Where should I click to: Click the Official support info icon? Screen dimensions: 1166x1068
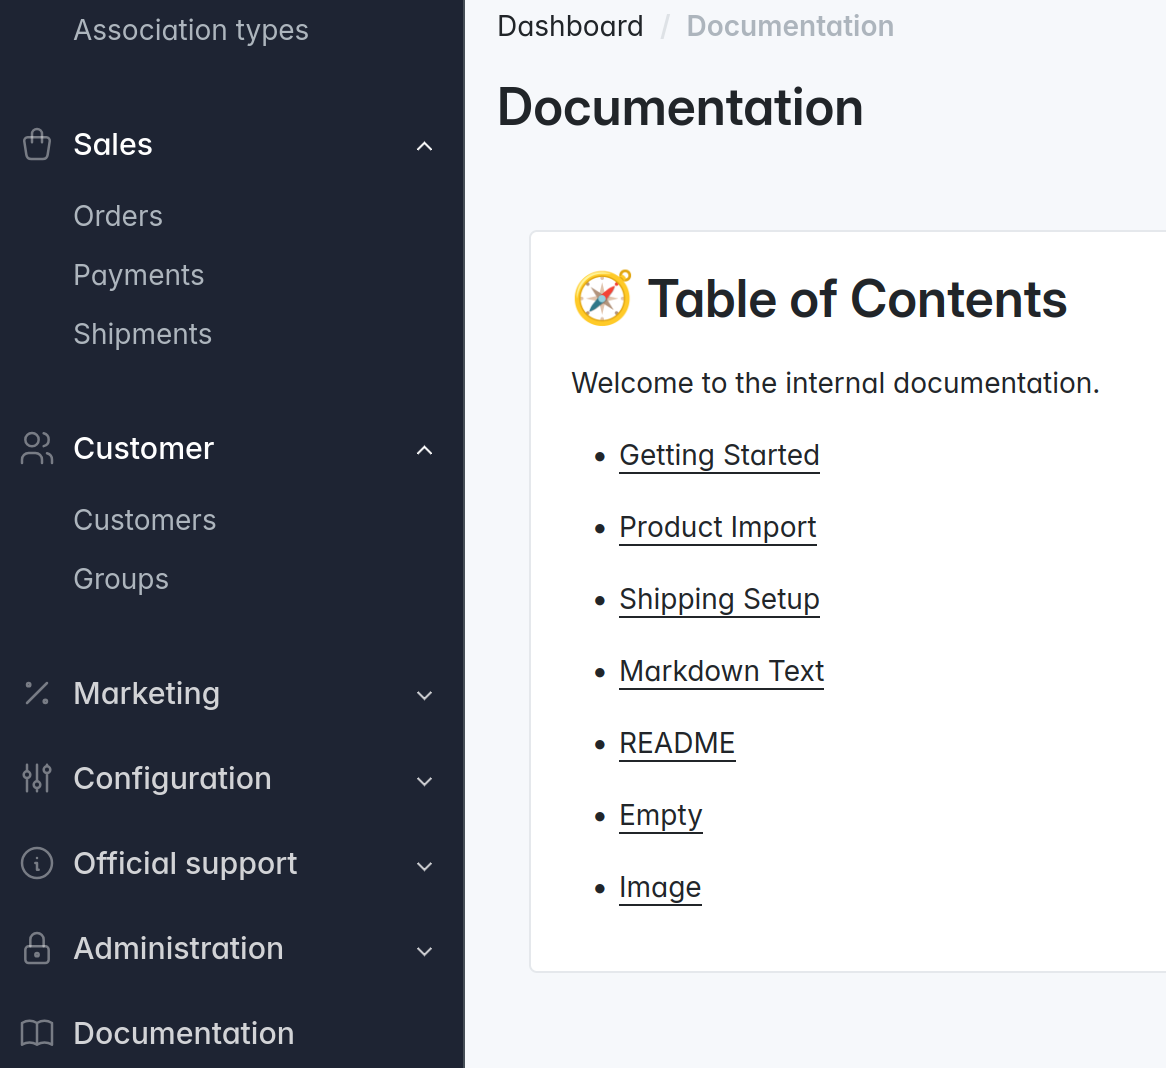(x=37, y=864)
